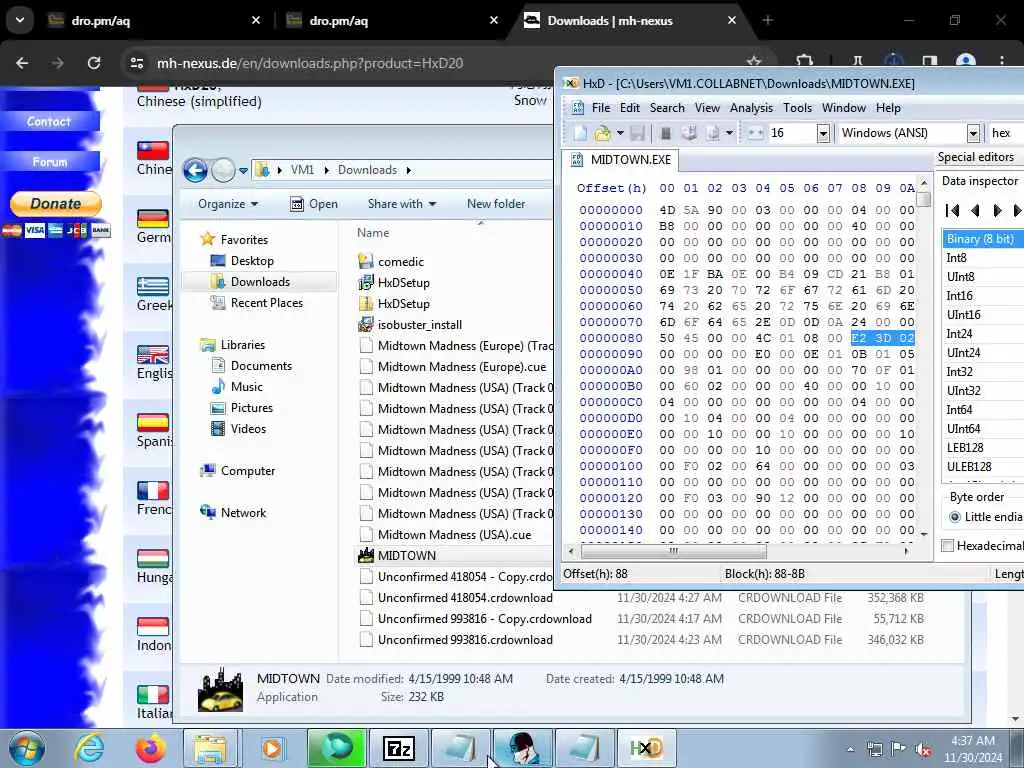Click Computer in Explorer navigation pane
The image size is (1024, 768).
point(239,471)
